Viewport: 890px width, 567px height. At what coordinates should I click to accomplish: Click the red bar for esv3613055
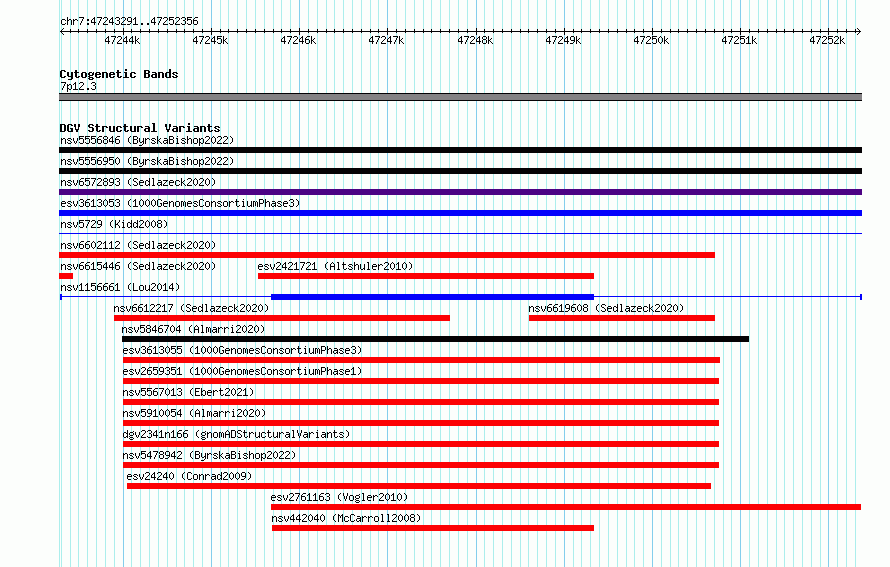pyautogui.click(x=421, y=360)
